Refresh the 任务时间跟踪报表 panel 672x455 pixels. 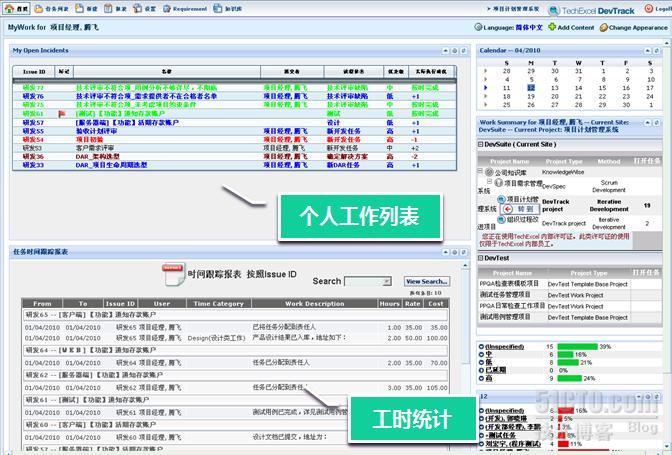pos(464,252)
